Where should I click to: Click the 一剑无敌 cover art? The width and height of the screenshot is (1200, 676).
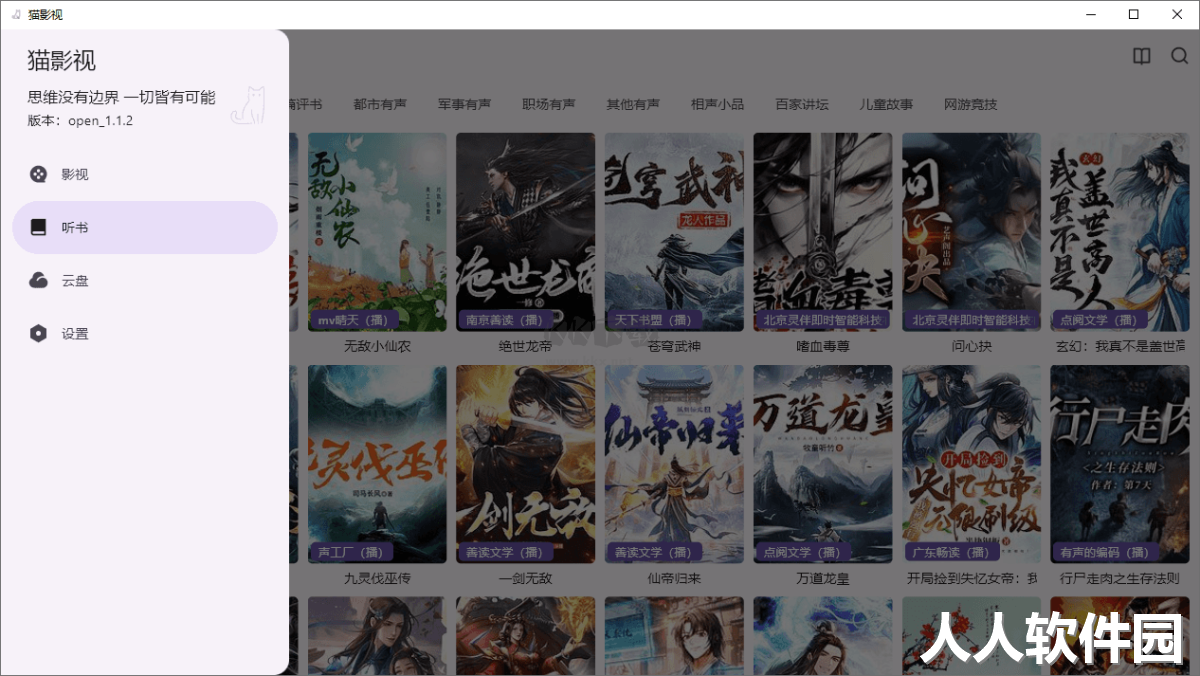526,464
